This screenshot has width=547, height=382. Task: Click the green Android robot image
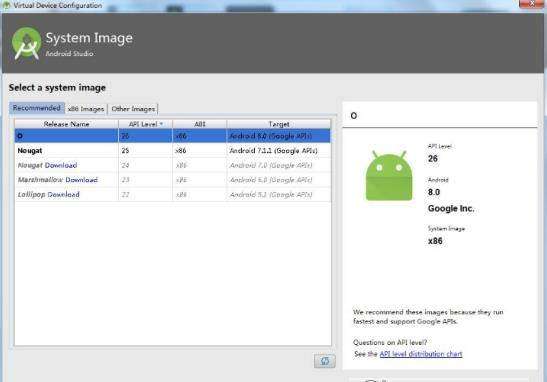click(x=389, y=176)
